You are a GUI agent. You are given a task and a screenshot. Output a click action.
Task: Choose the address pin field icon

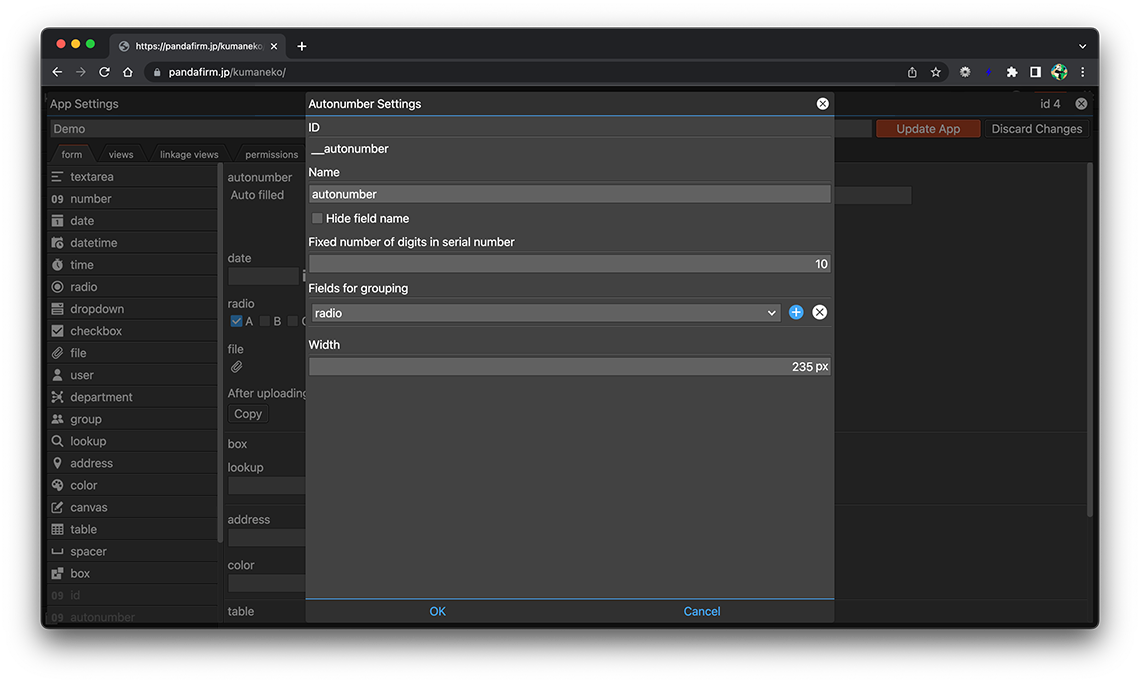point(58,464)
